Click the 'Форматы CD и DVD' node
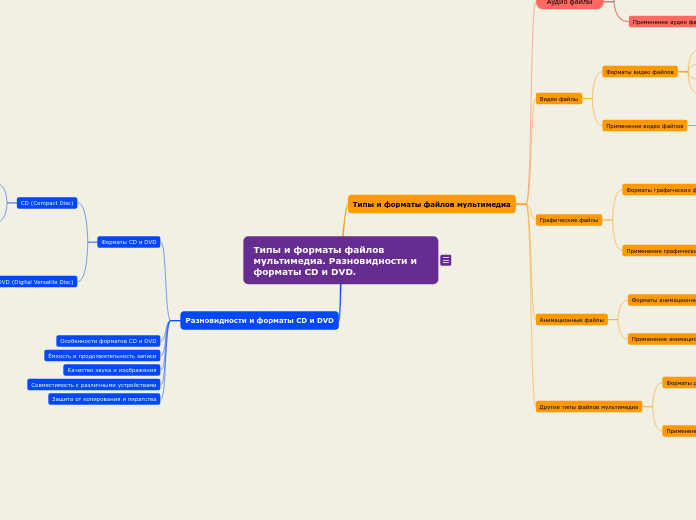Screen dimensions: 696x520 129,242
